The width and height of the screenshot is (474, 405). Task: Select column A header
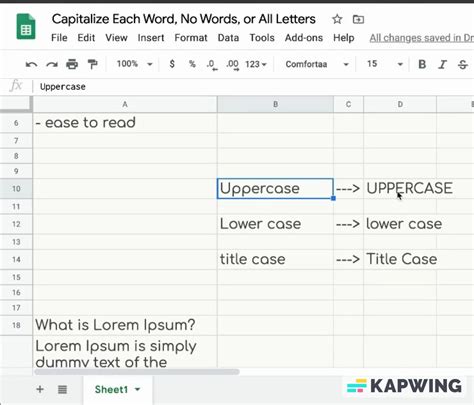click(x=125, y=104)
